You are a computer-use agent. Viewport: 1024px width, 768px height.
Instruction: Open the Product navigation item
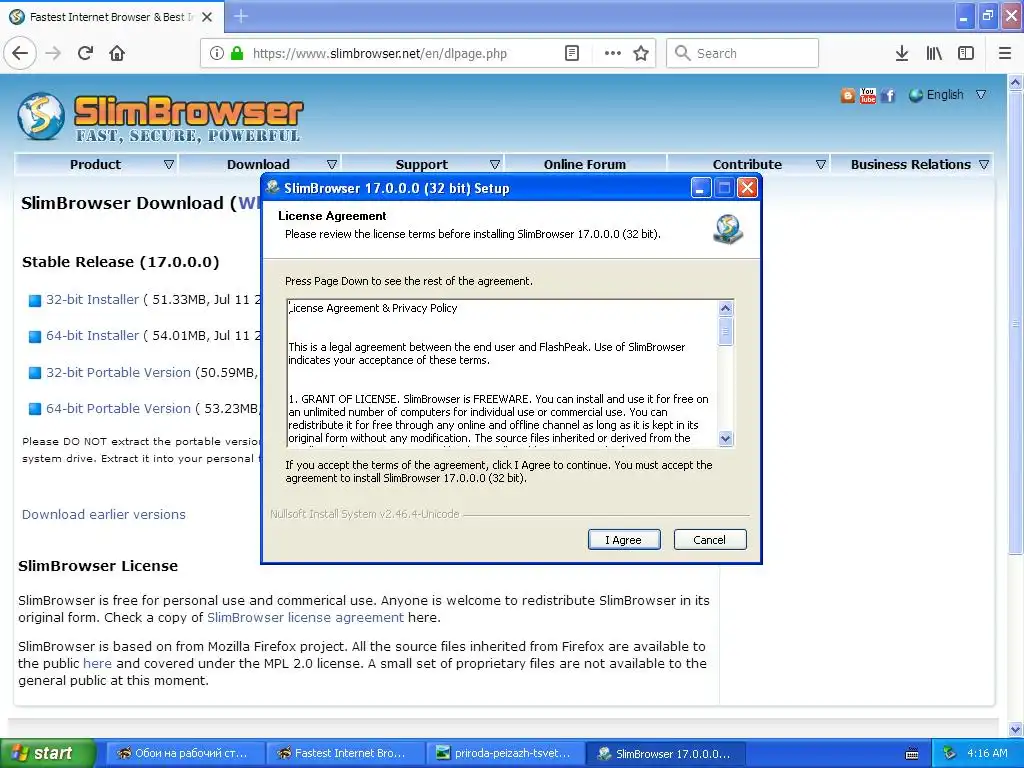95,165
